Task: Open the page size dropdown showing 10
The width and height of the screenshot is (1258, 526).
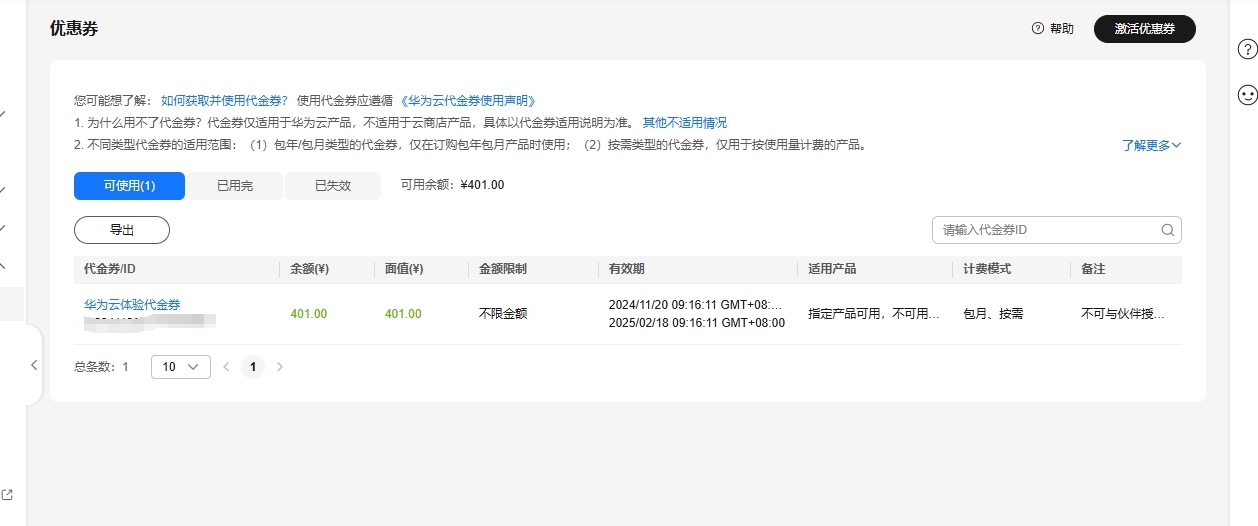Action: (x=181, y=367)
